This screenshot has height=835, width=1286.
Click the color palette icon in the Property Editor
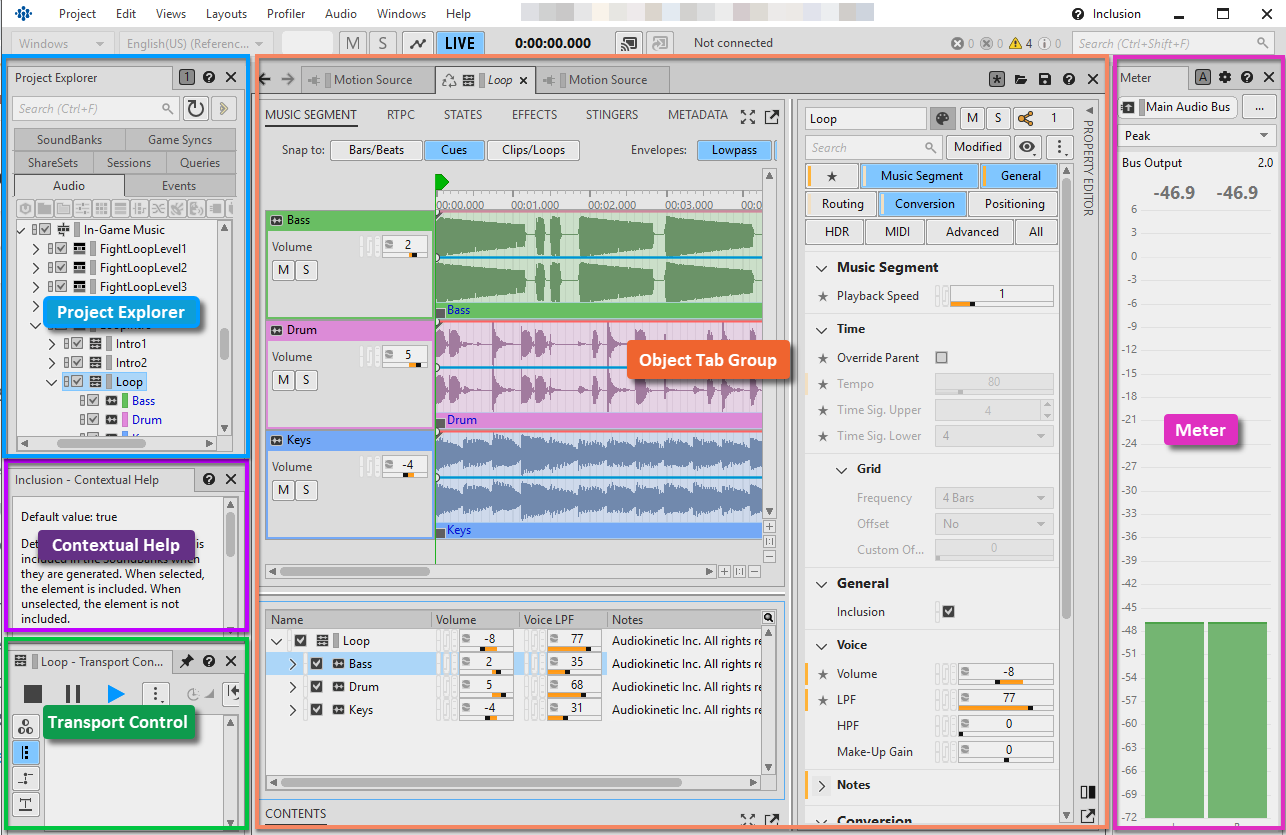coord(942,119)
